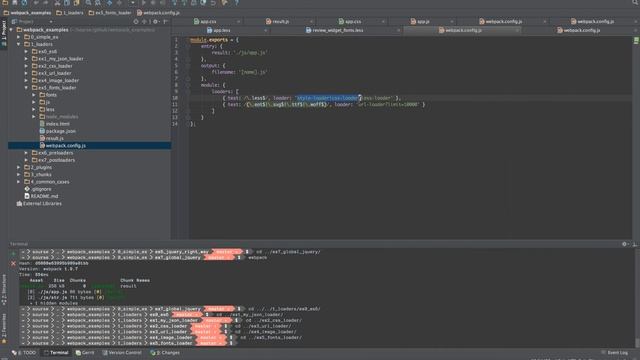Open Help with the question mark icon
The height and width of the screenshot is (360, 640).
[x=237, y=3]
